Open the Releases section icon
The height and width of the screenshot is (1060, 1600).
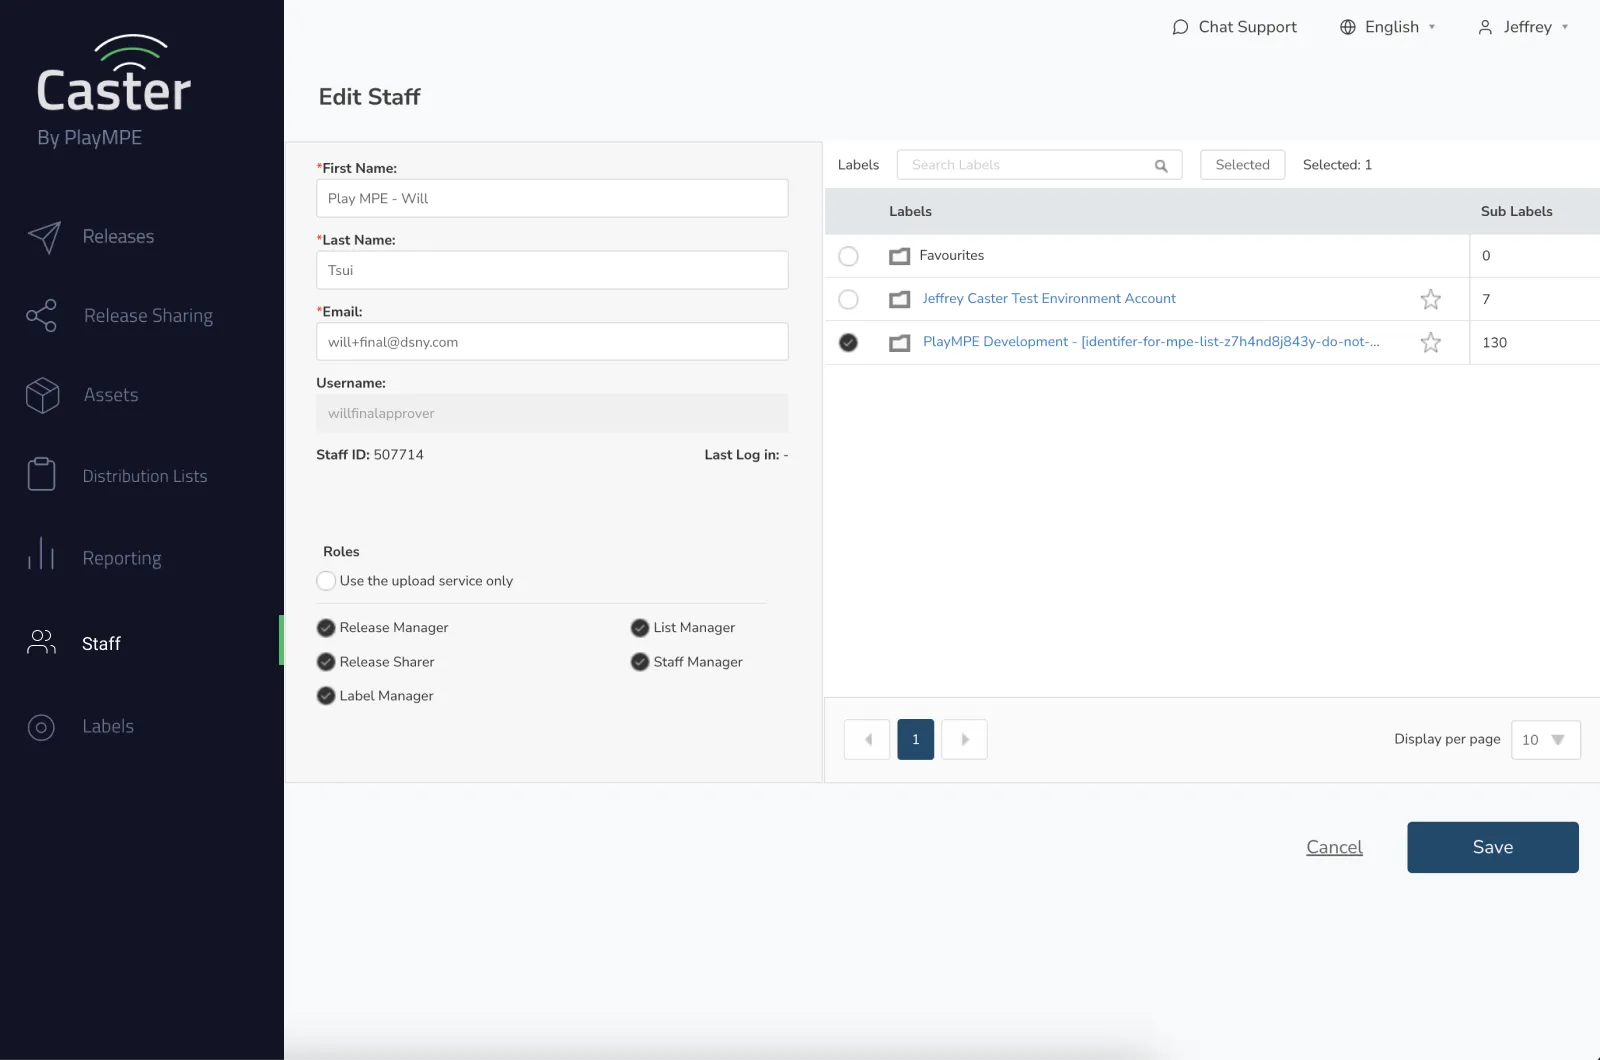pyautogui.click(x=44, y=237)
